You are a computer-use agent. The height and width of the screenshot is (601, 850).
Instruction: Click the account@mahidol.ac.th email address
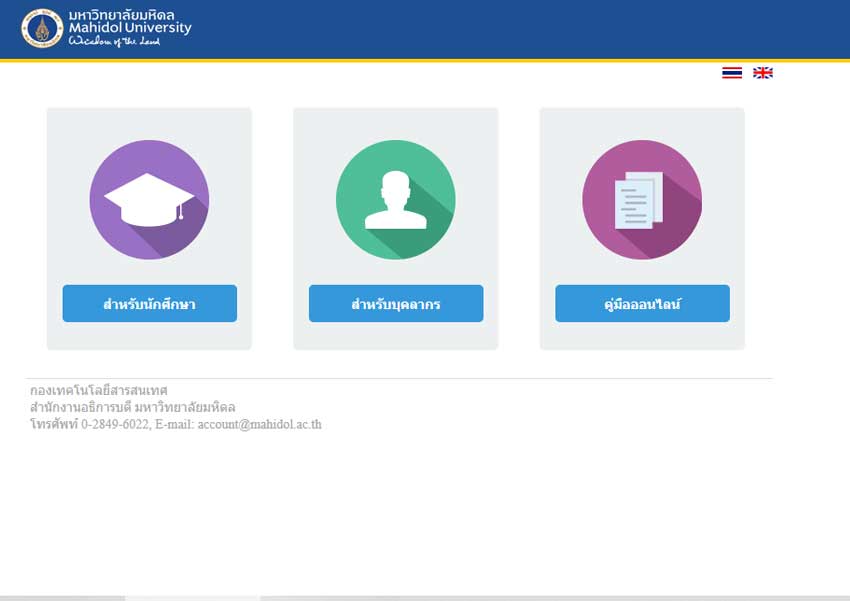pos(259,424)
